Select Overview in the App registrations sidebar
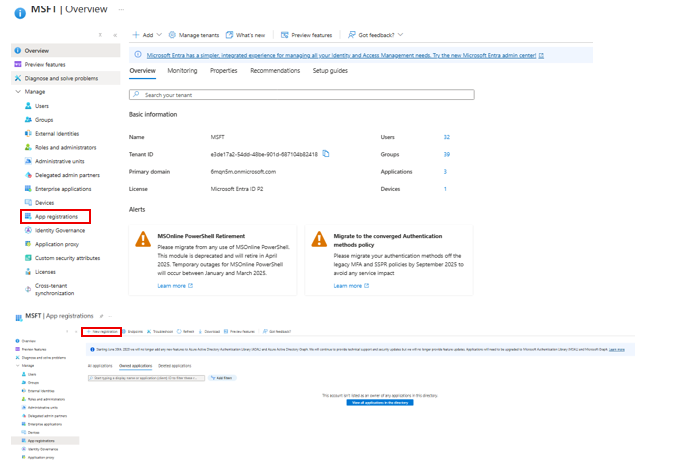 point(29,341)
